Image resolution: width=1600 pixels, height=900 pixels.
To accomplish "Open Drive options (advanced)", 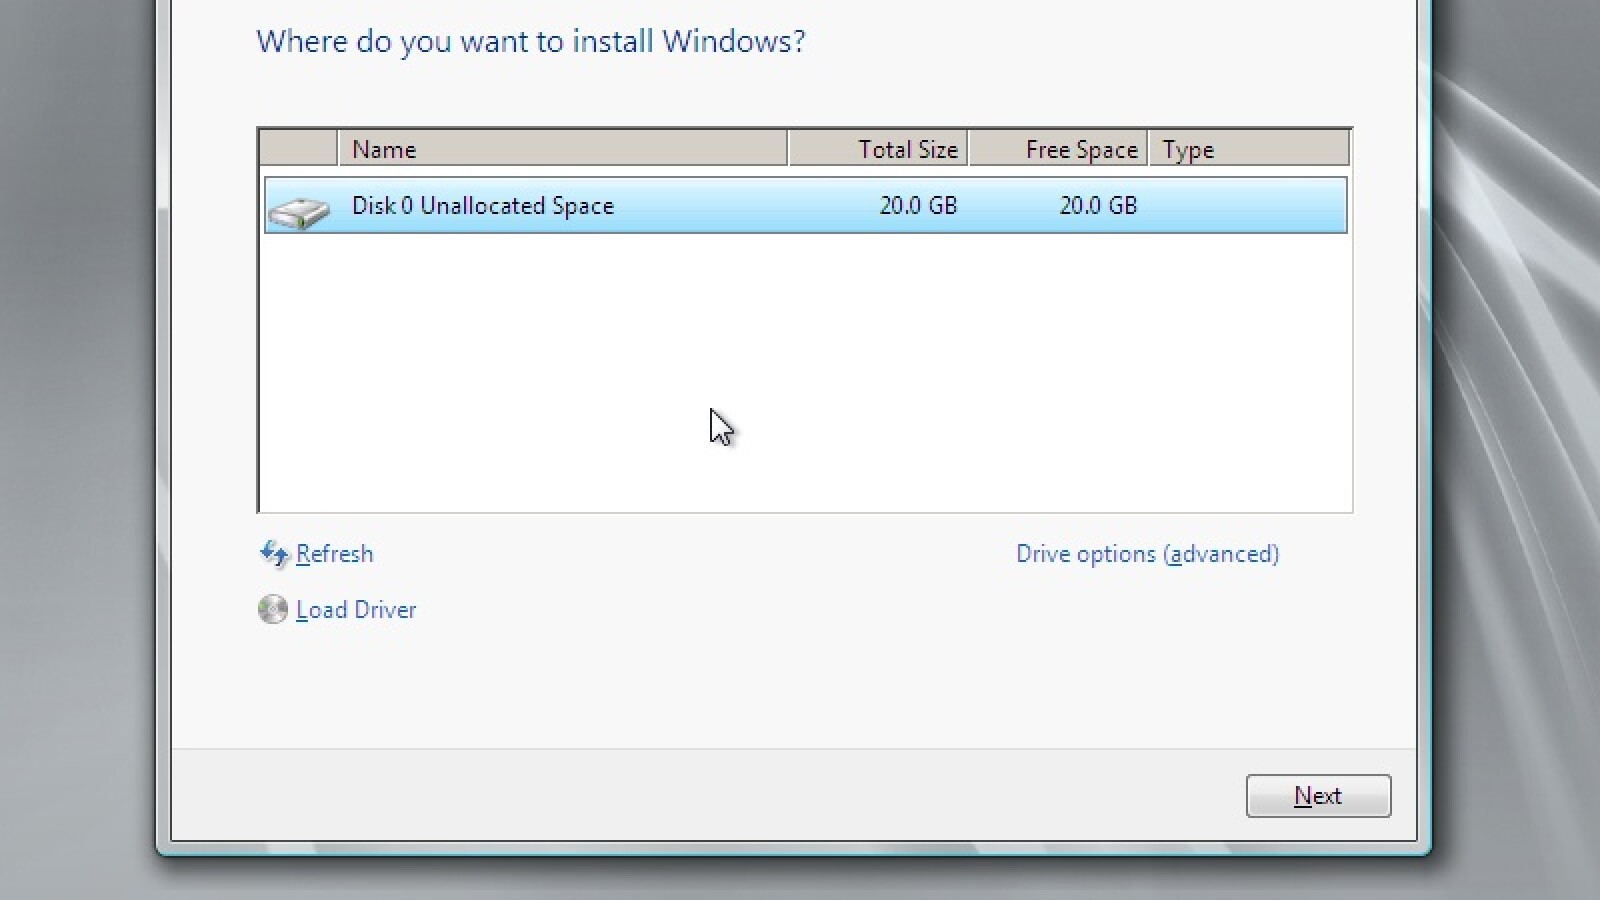I will [x=1147, y=553].
